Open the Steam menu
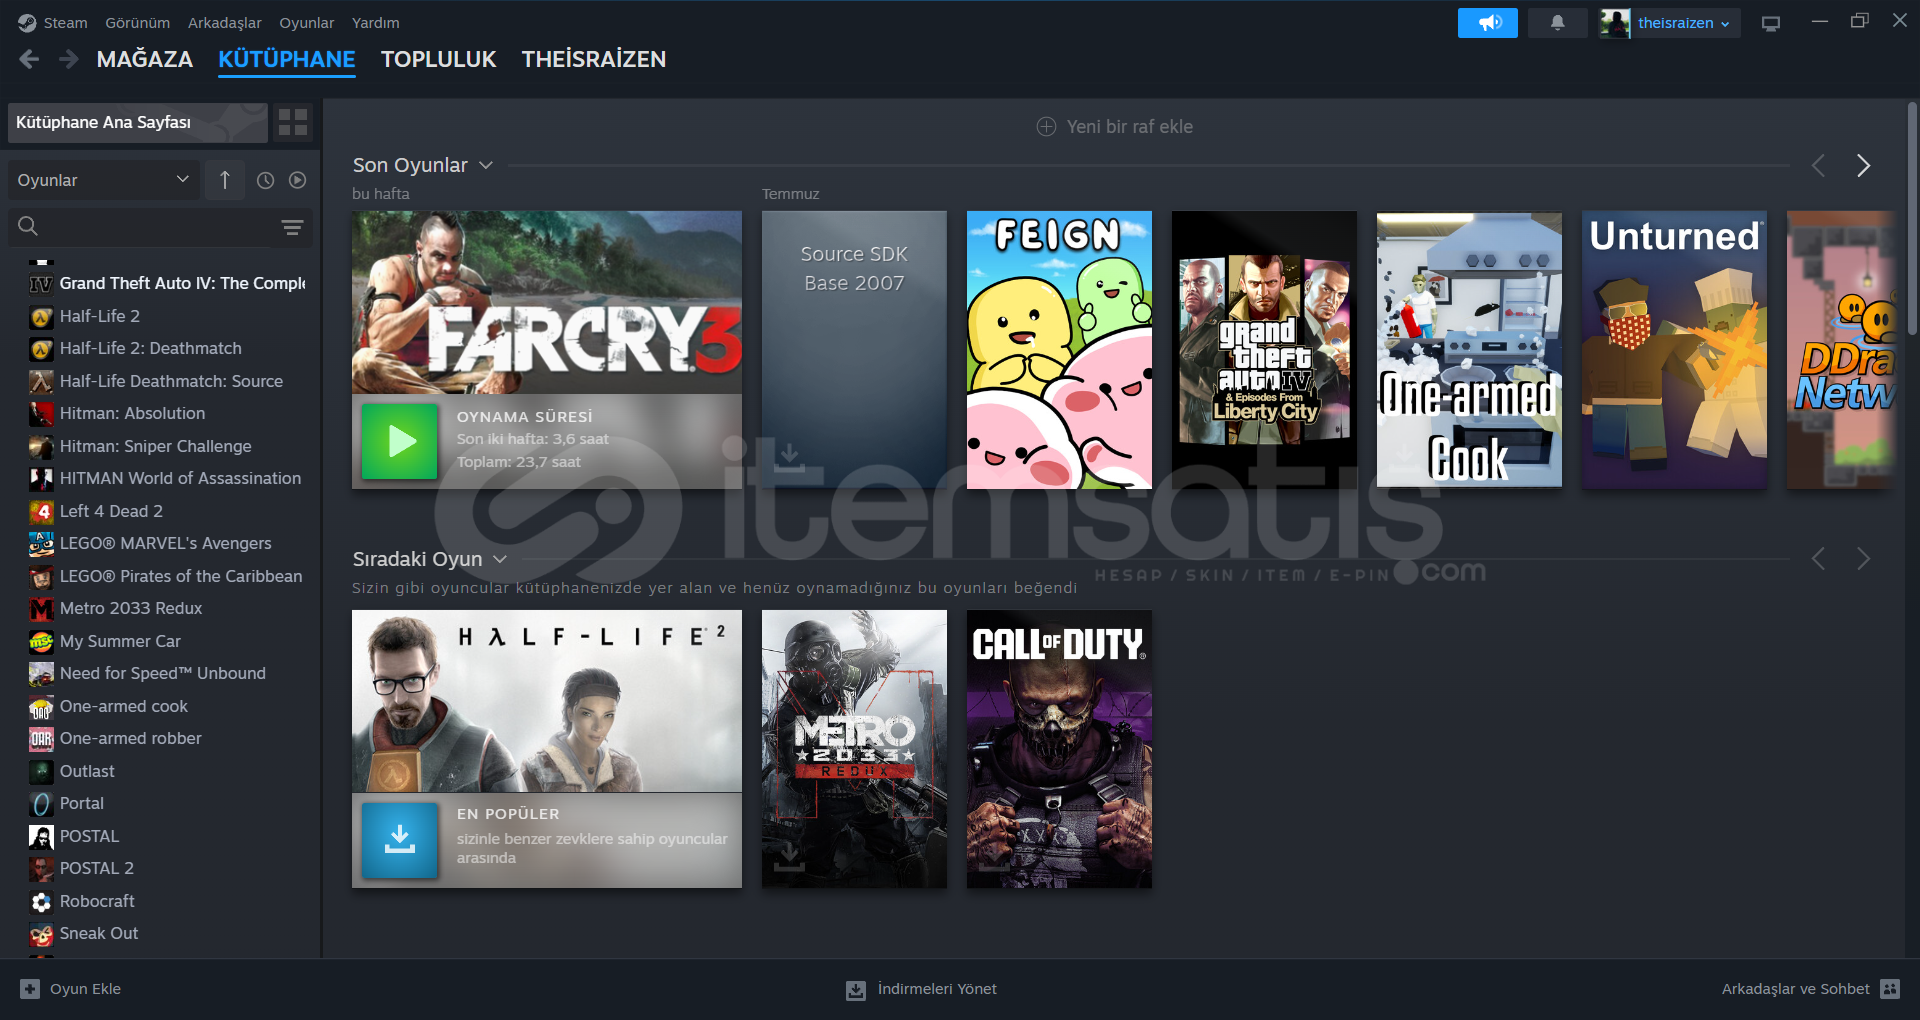1920x1020 pixels. pos(65,22)
